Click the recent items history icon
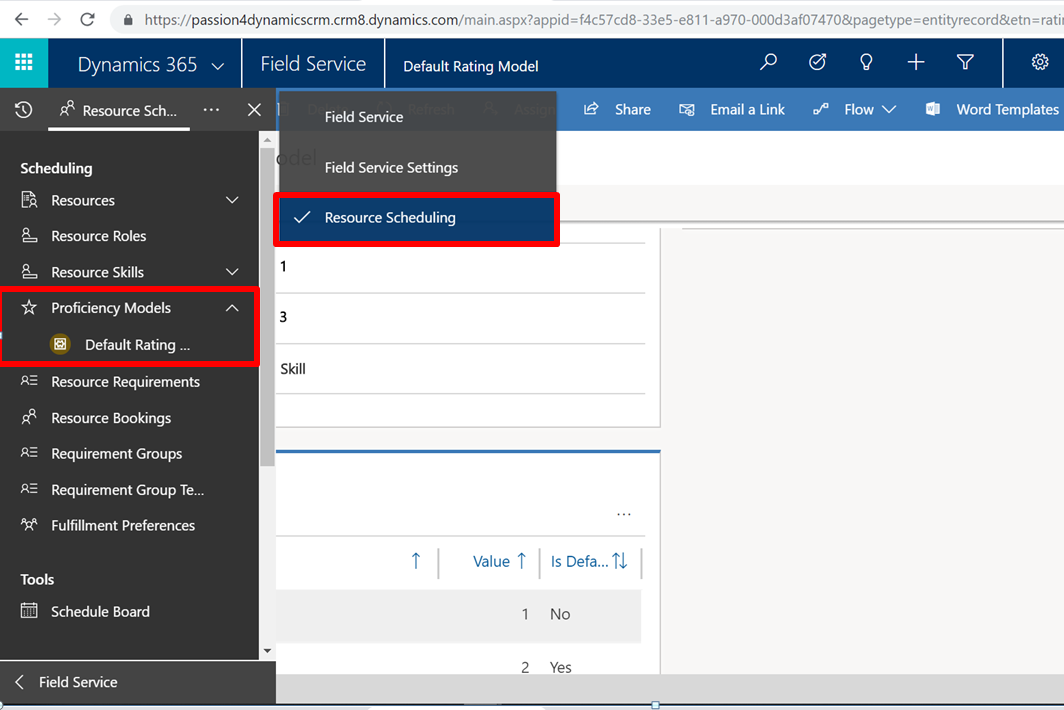Image resolution: width=1064 pixels, height=710 pixels. pyautogui.click(x=24, y=110)
